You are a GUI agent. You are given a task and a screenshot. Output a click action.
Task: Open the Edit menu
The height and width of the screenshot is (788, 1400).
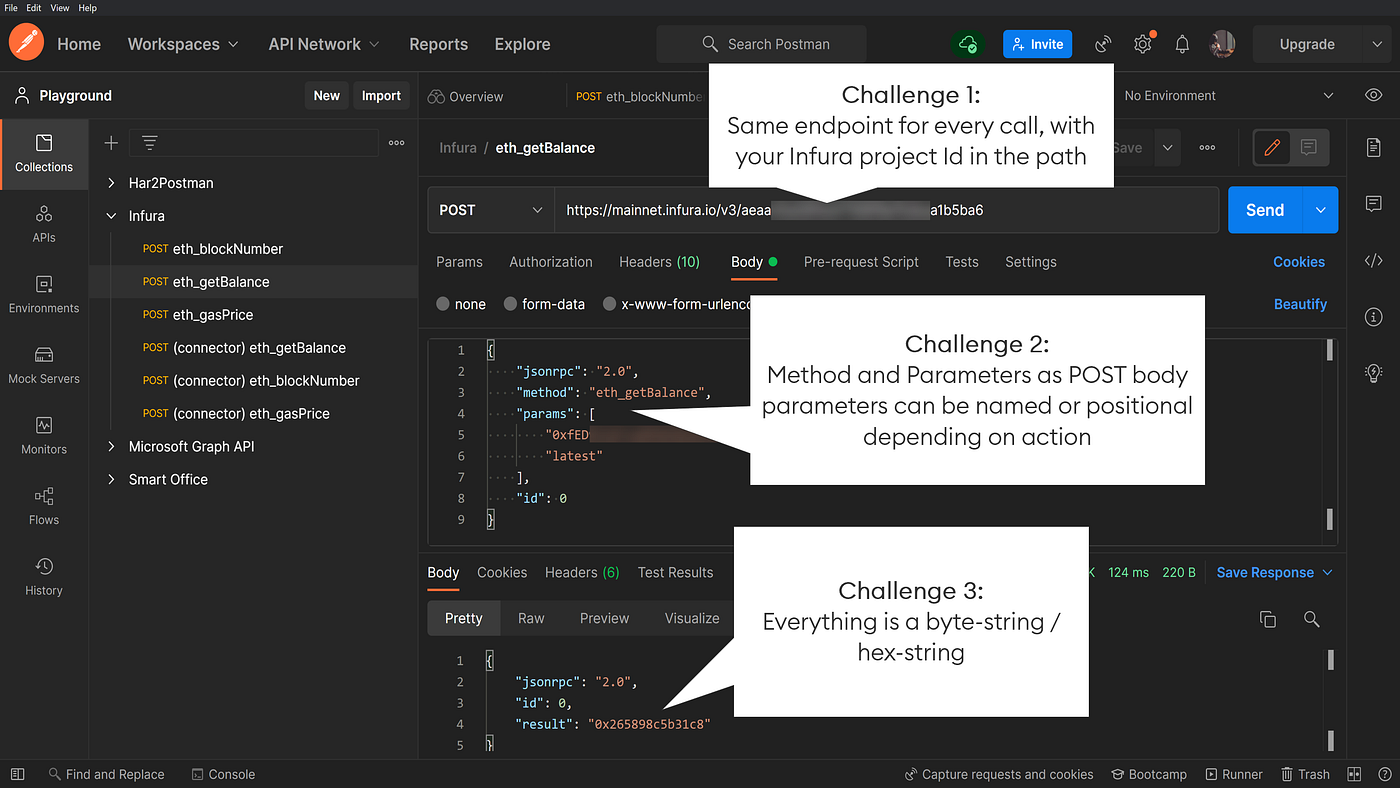click(x=35, y=8)
